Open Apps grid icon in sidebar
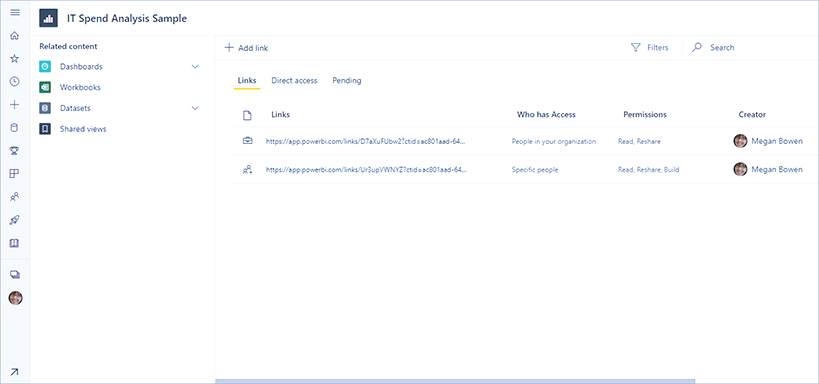This screenshot has width=819, height=384. pos(15,174)
